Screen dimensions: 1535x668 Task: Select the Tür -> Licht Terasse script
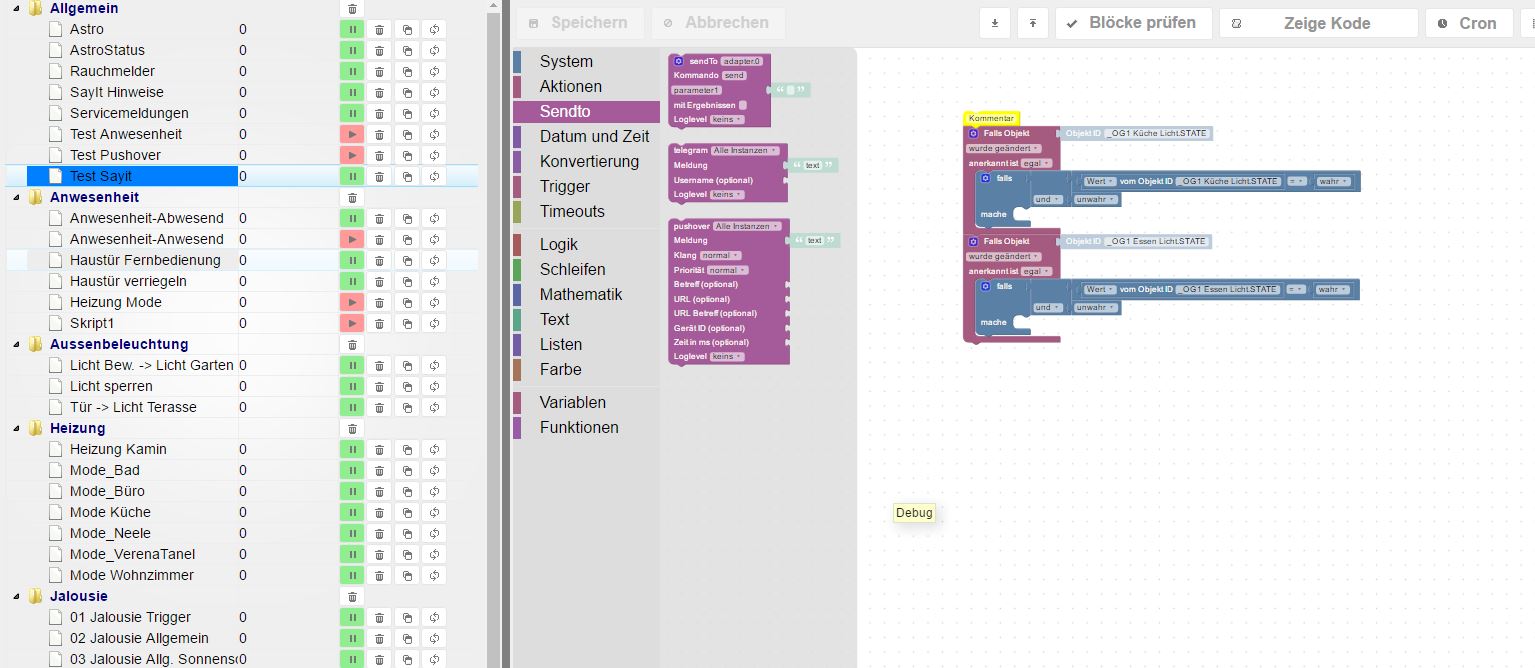click(133, 407)
